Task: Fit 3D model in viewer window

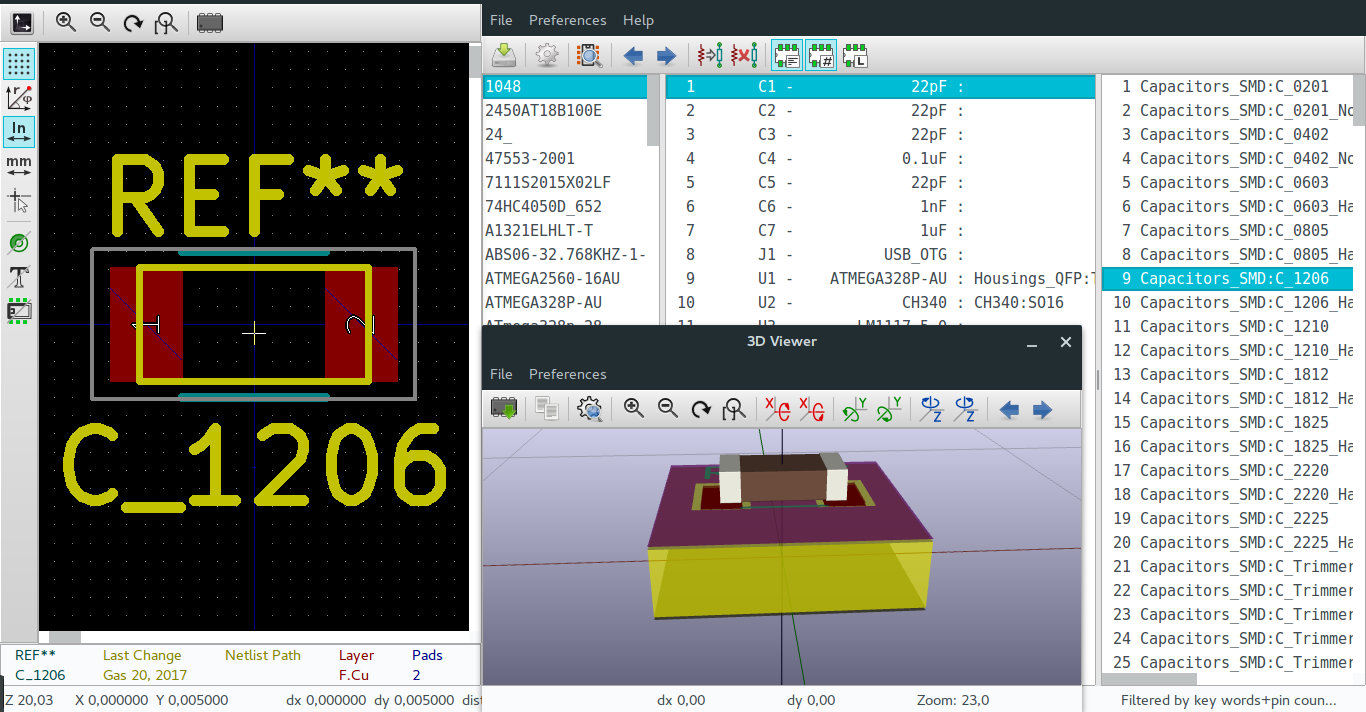Action: (x=735, y=408)
